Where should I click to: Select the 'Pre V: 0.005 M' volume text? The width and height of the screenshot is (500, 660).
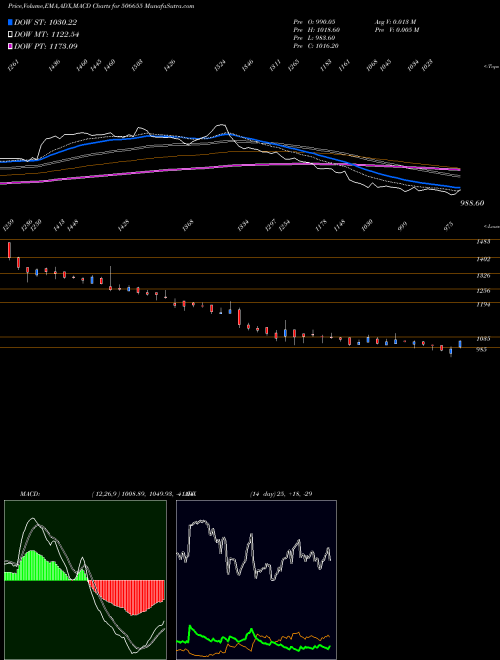(396, 30)
